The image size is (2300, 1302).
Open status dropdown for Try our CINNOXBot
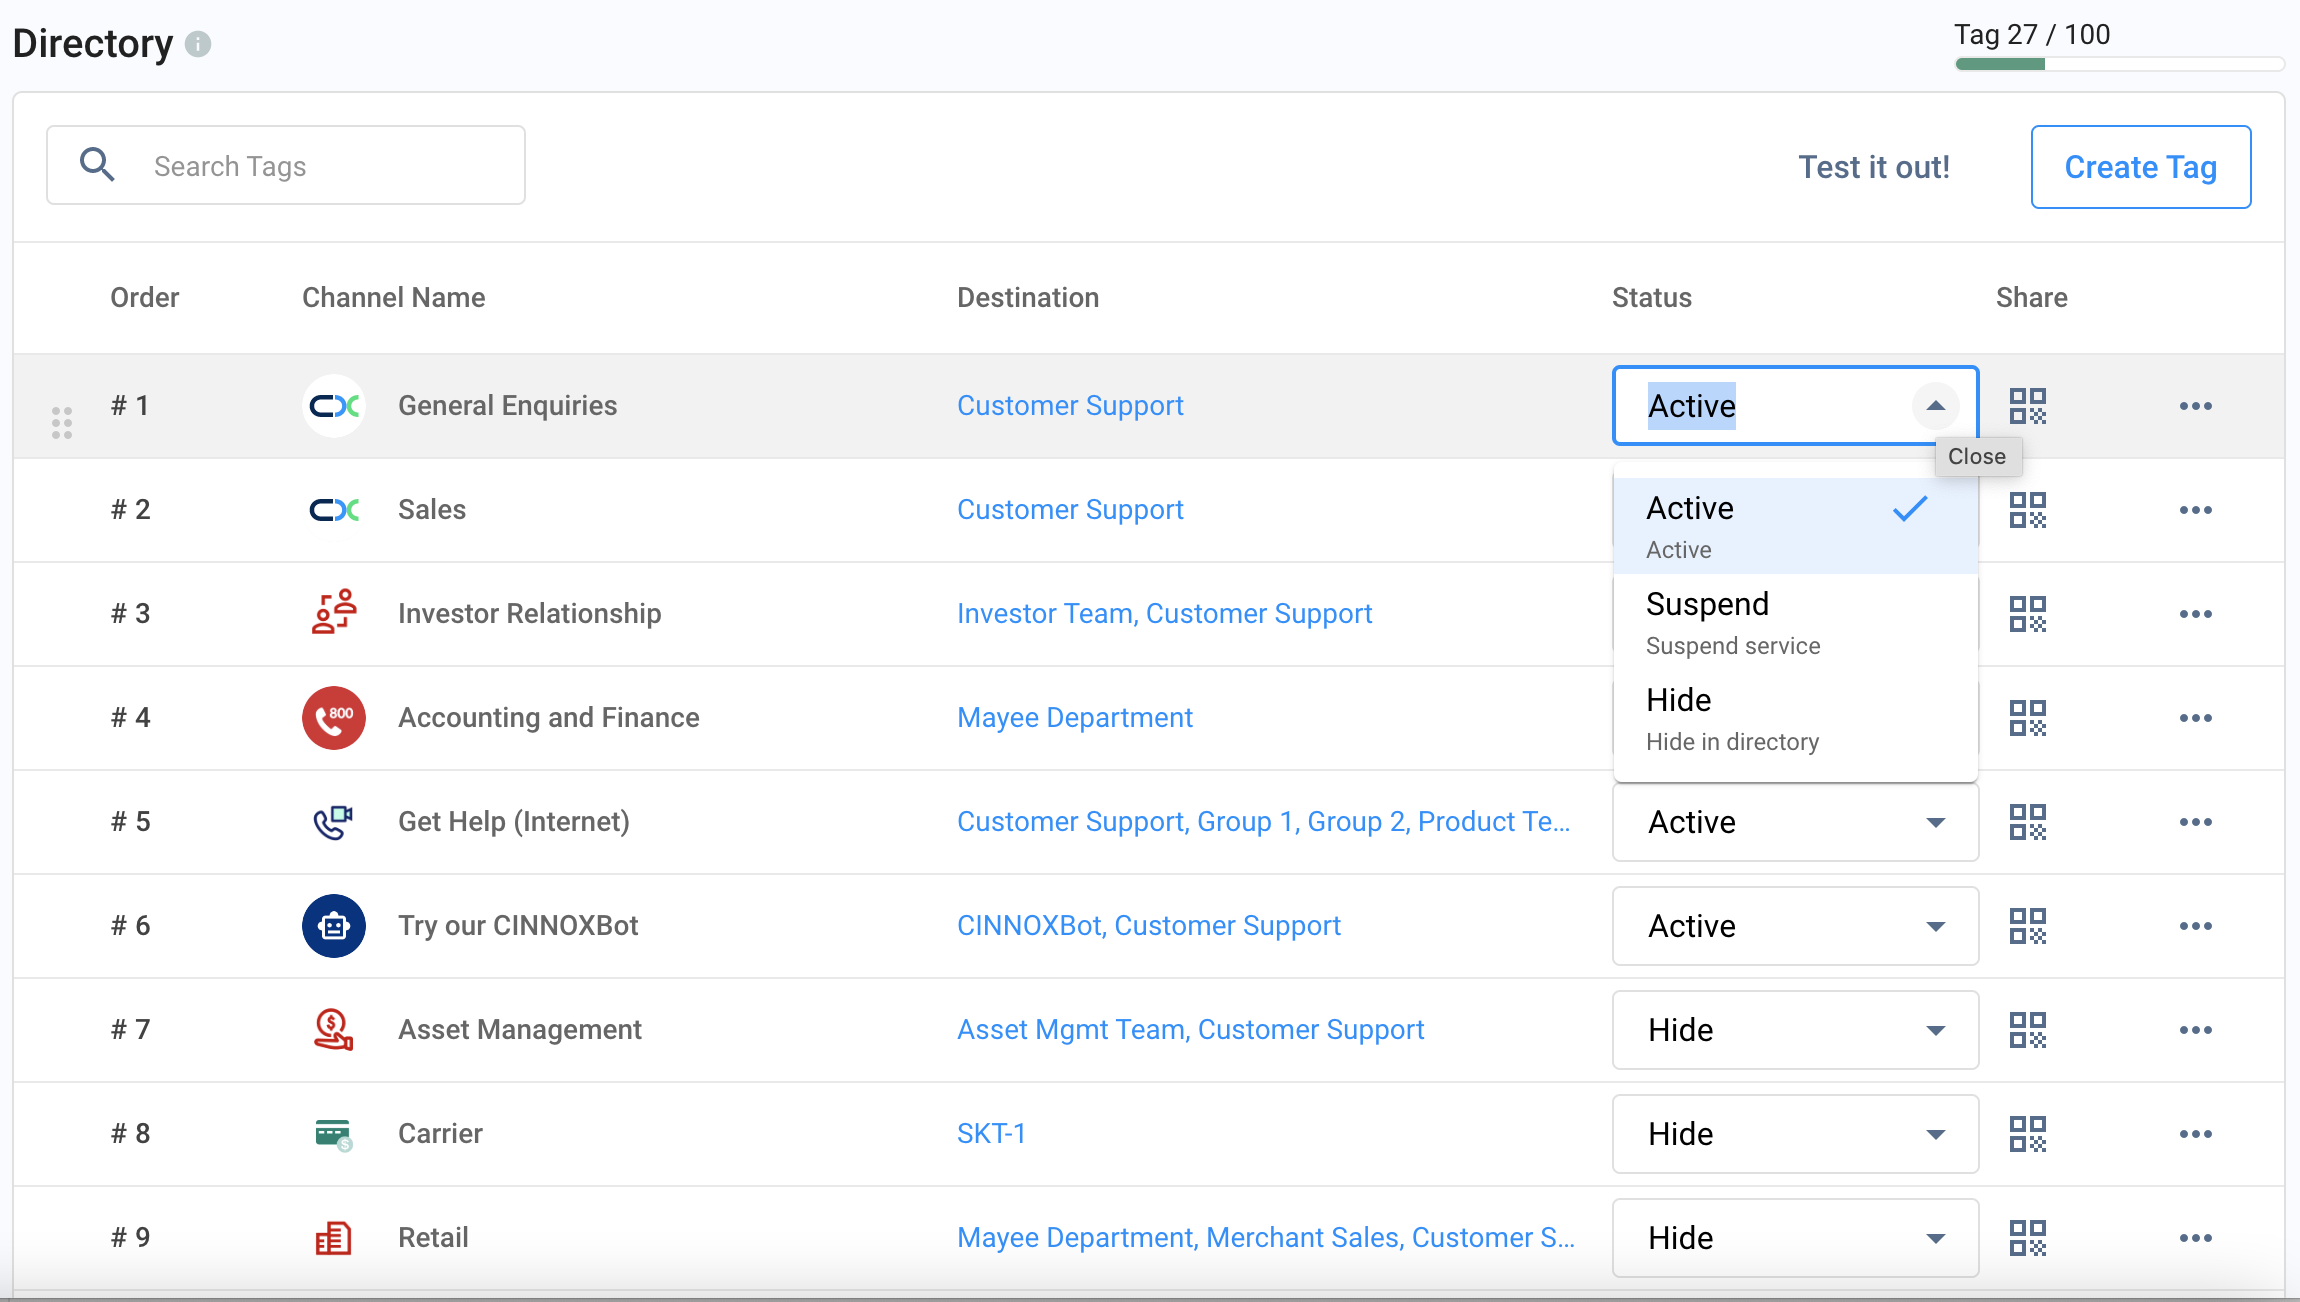tap(1795, 926)
